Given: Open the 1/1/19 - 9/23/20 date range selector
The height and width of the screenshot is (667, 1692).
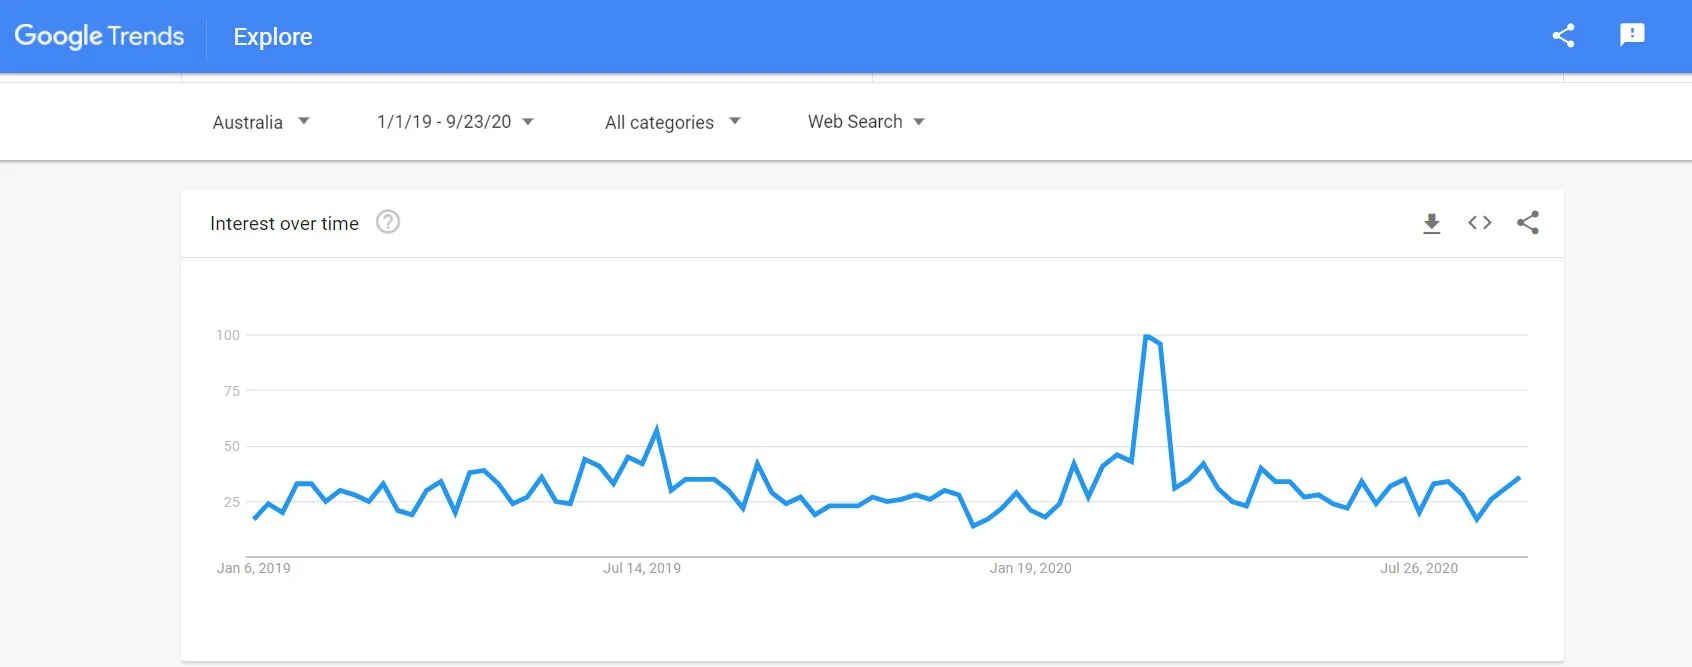Looking at the screenshot, I should (x=455, y=121).
